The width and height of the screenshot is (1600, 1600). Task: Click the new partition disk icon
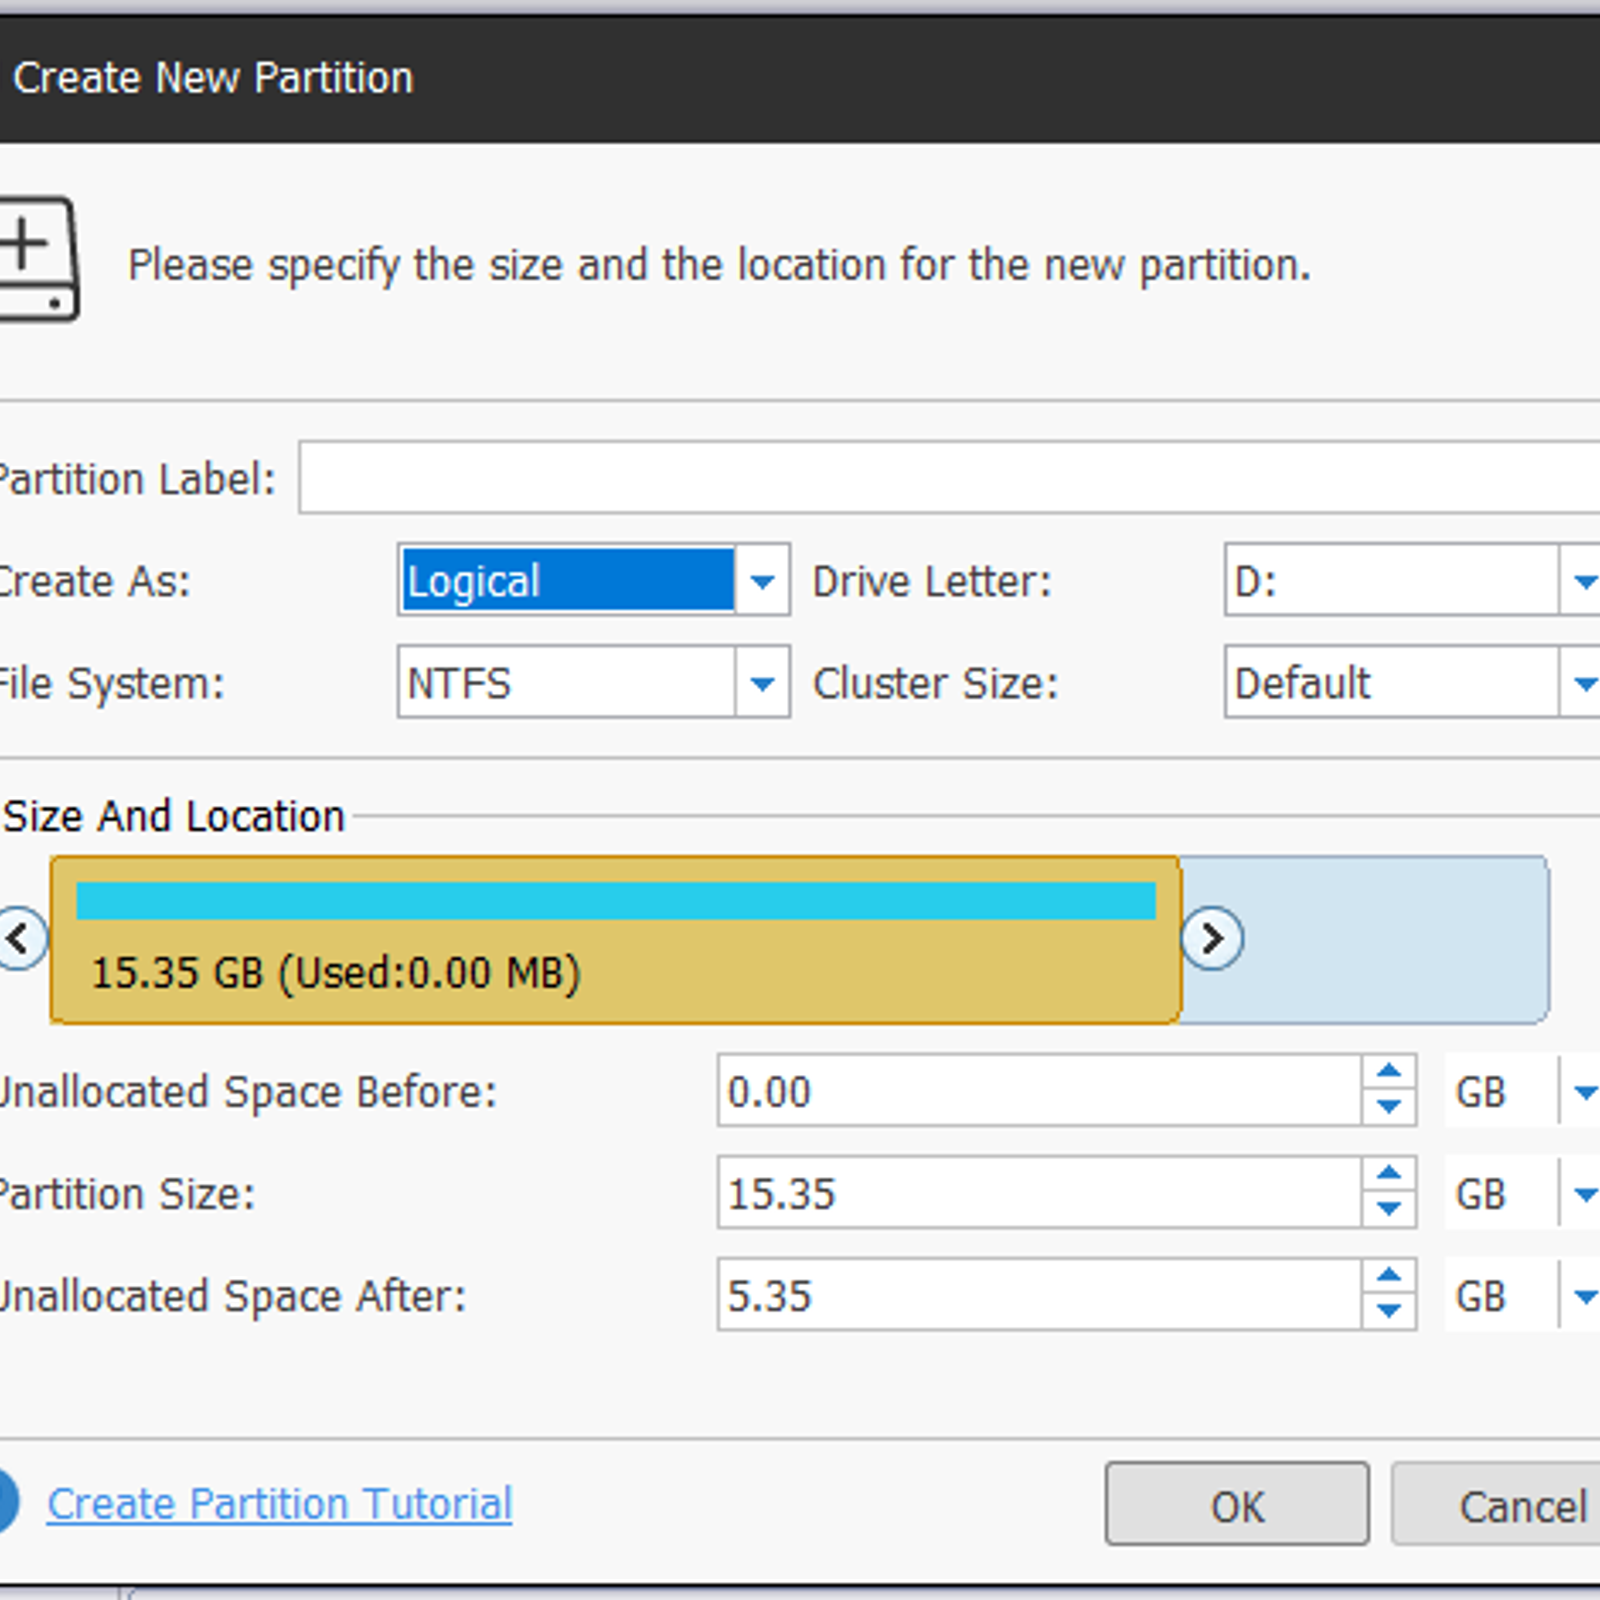[38, 259]
